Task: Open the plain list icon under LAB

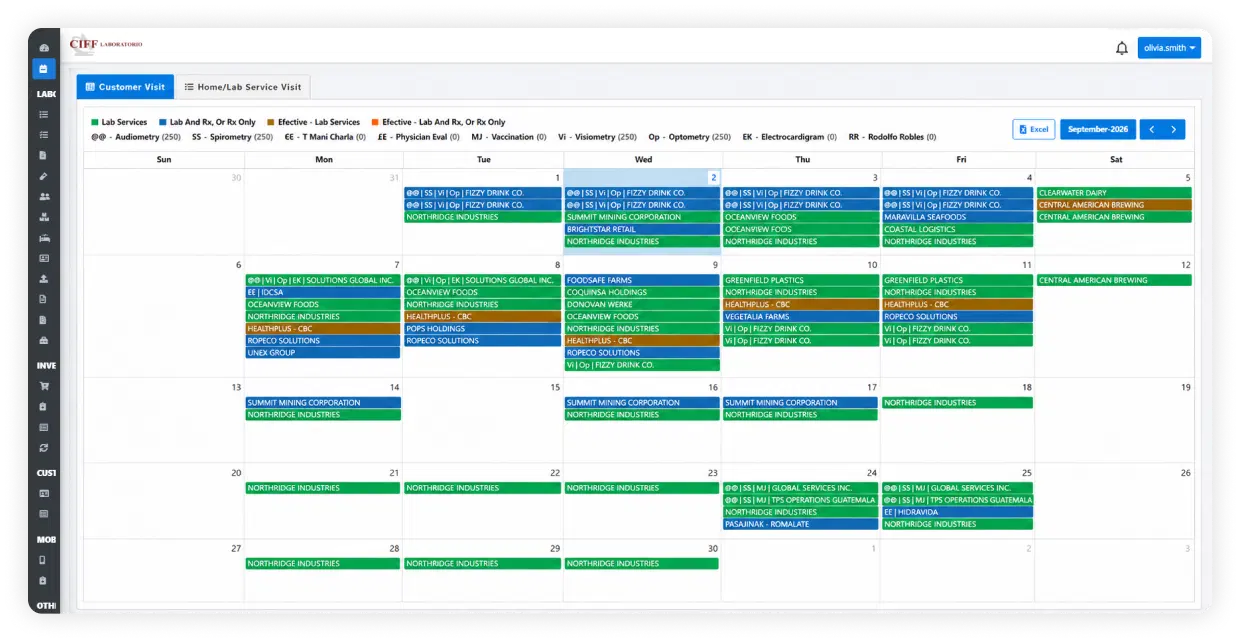Action: (x=43, y=115)
